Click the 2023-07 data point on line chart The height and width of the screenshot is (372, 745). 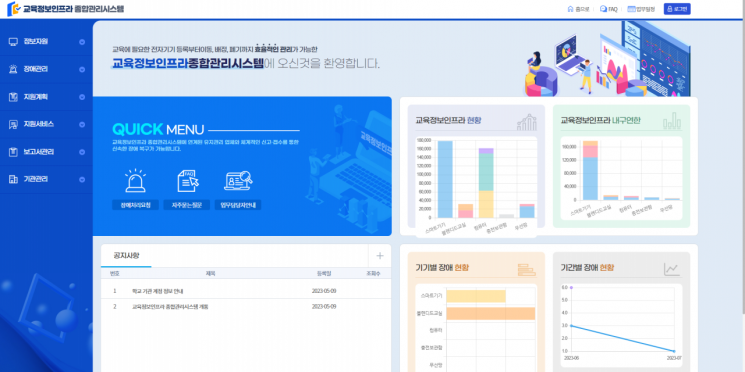click(x=674, y=351)
